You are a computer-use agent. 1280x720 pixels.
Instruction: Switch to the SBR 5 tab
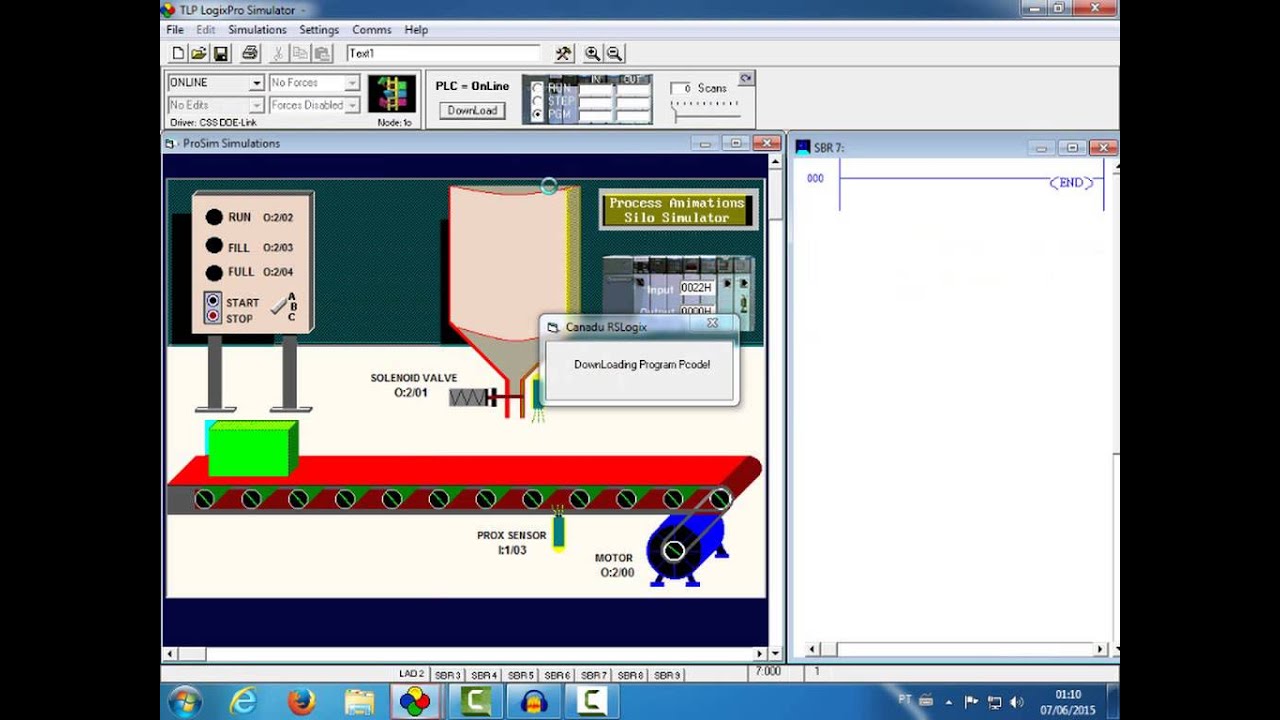coord(521,675)
